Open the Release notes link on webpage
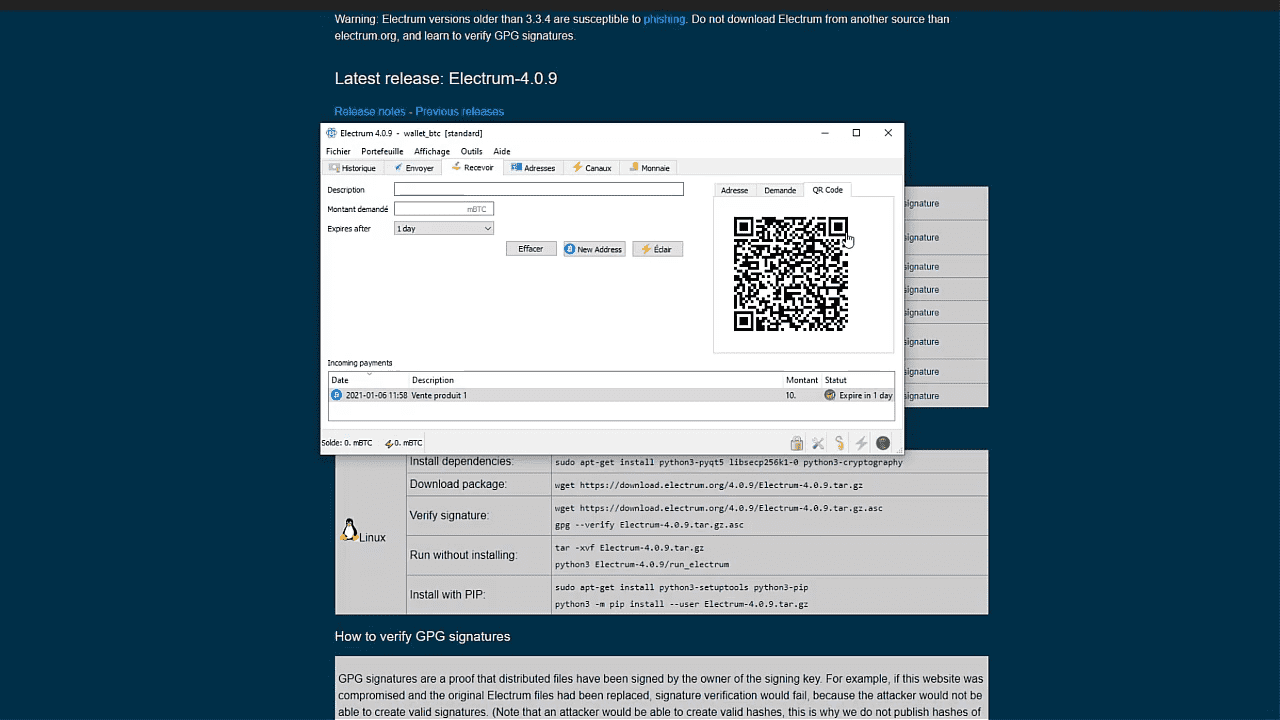Viewport: 1280px width, 720px height. (x=370, y=111)
